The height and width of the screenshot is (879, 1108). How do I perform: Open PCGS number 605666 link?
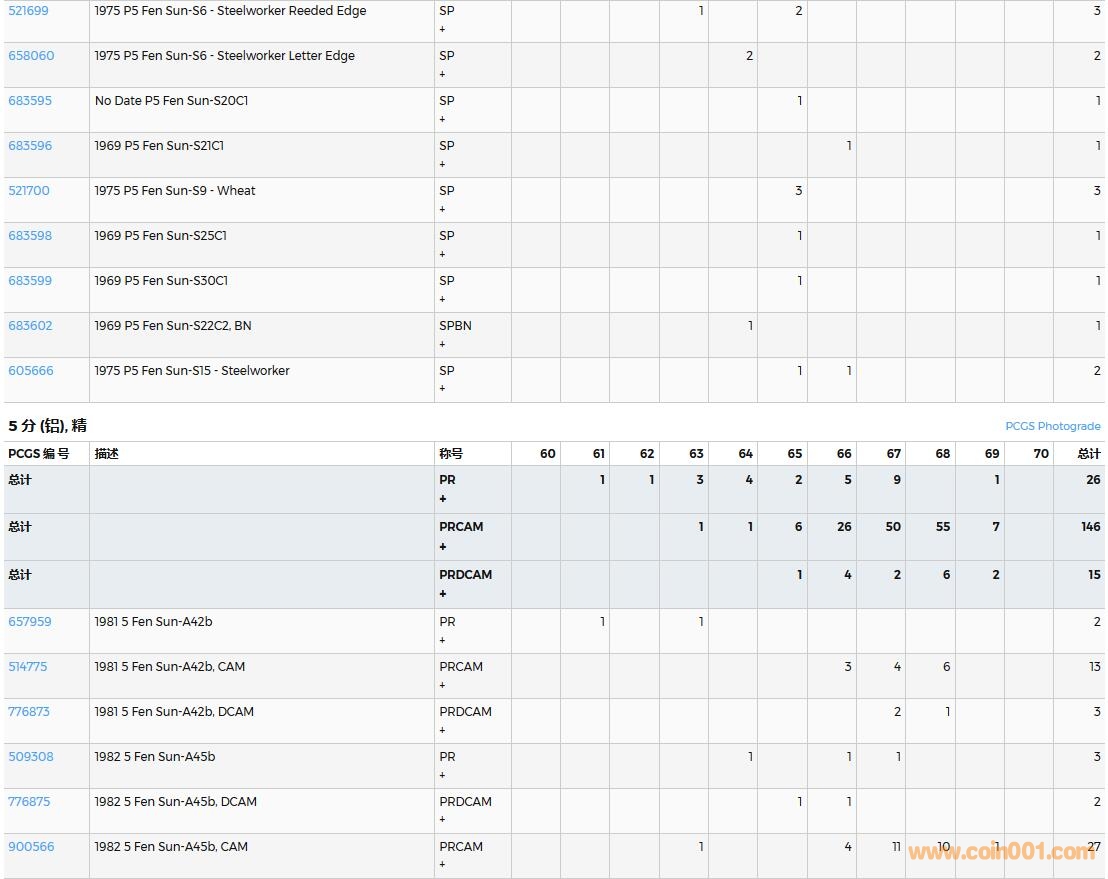[x=31, y=371]
